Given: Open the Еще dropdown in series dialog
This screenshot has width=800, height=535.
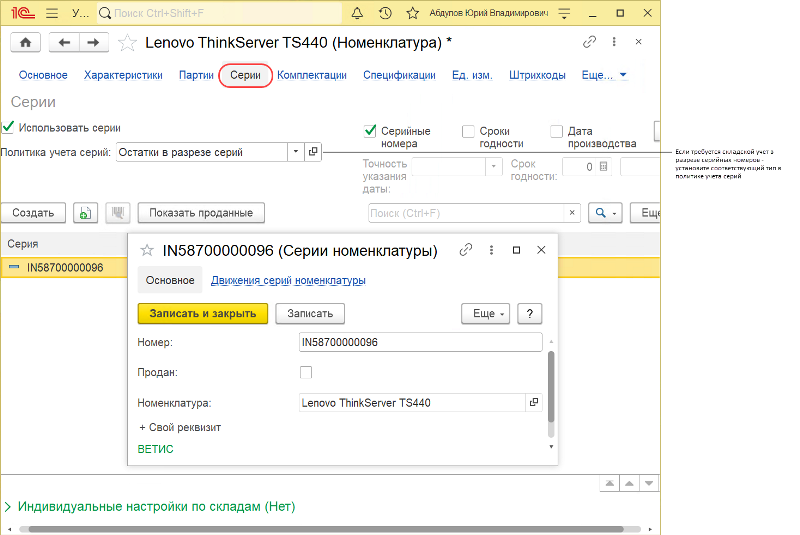Looking at the screenshot, I should pos(488,313).
